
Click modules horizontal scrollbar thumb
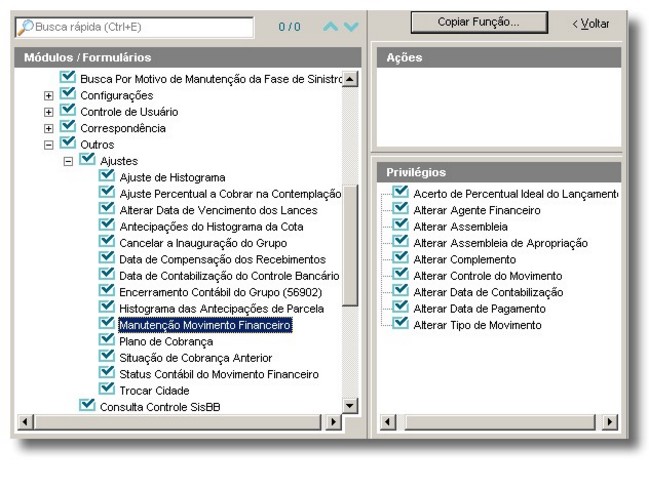(x=178, y=422)
